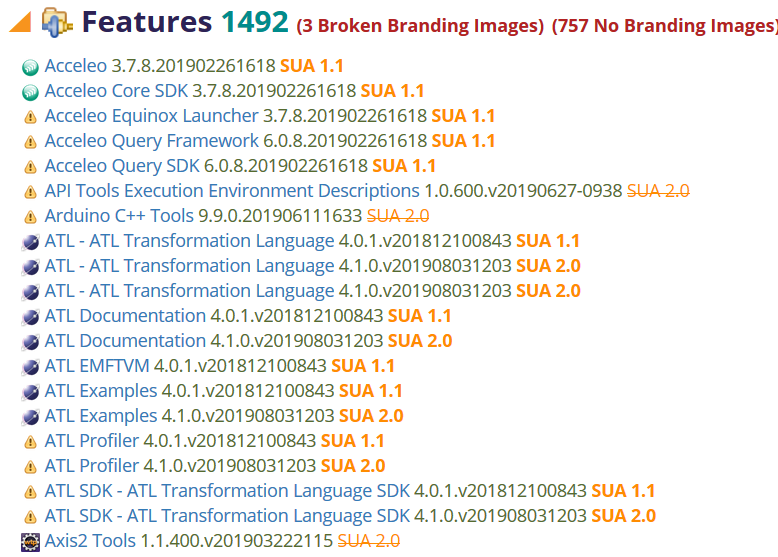Viewport: 778px width, 557px height.
Task: Click warning icon beside ATL Profiler 4.1.0
Action: point(30,467)
